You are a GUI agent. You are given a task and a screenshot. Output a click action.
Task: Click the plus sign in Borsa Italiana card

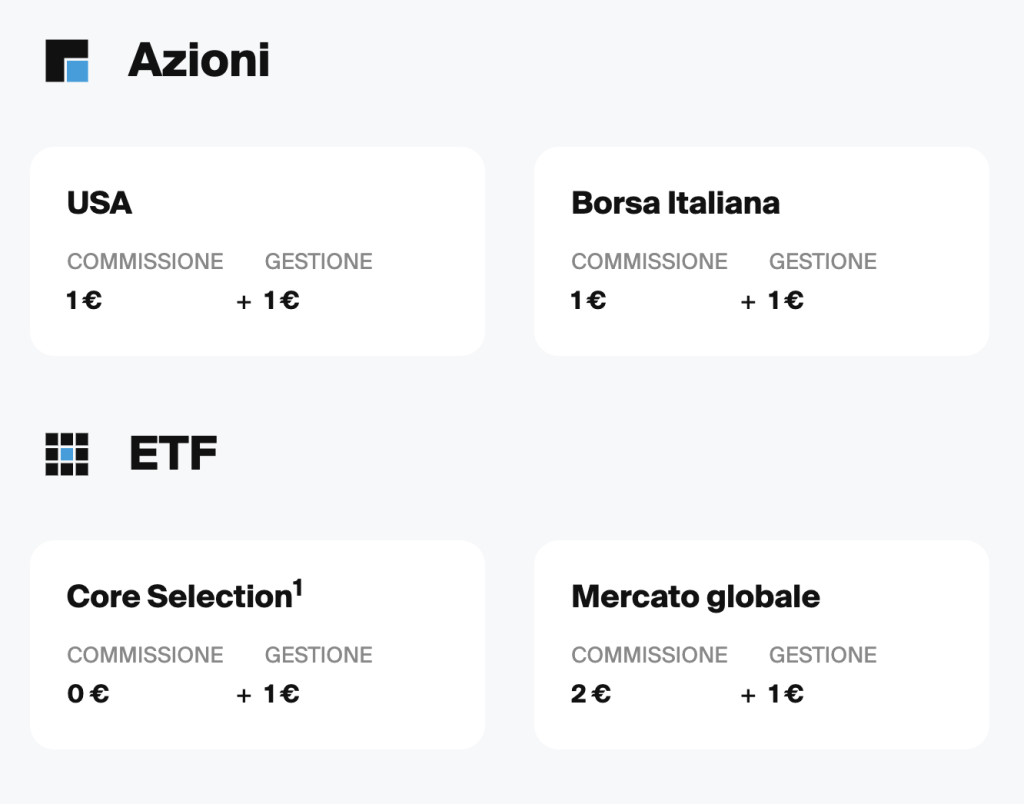(x=748, y=302)
